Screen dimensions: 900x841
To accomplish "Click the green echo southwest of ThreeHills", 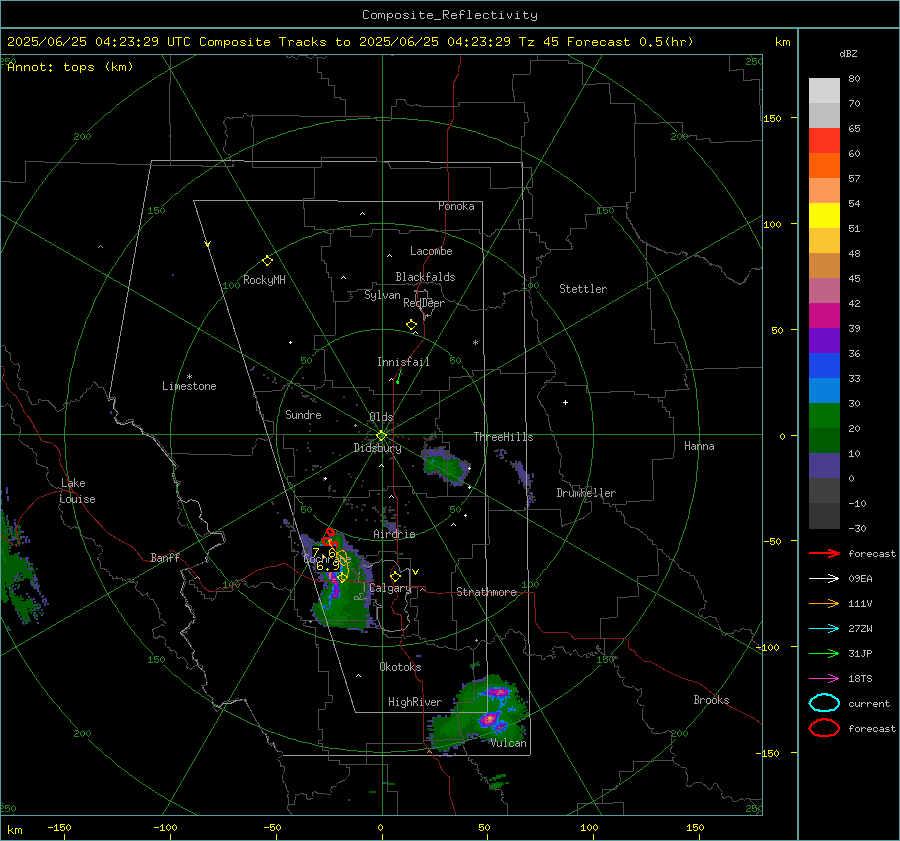I will click(x=446, y=466).
